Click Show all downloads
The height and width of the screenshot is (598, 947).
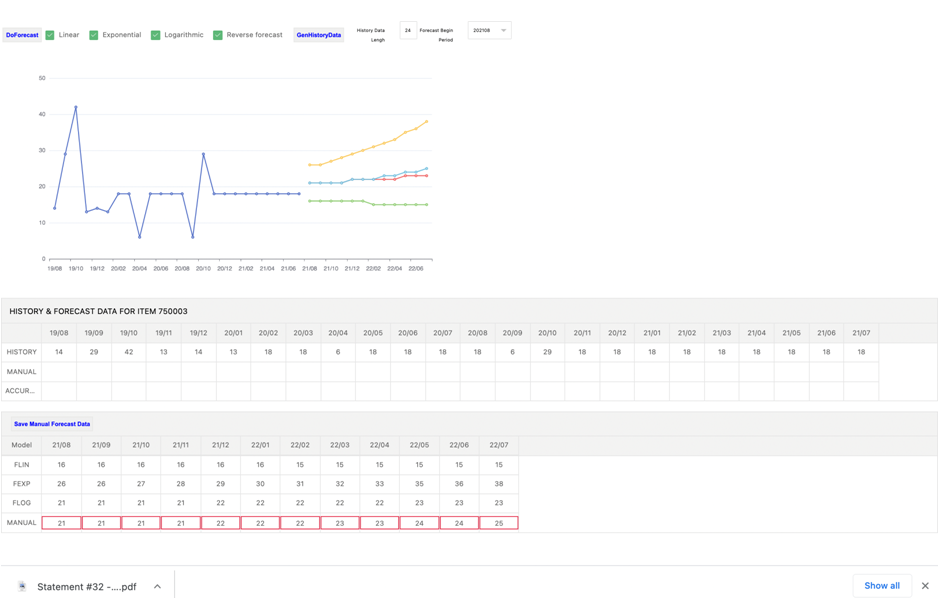click(x=881, y=585)
